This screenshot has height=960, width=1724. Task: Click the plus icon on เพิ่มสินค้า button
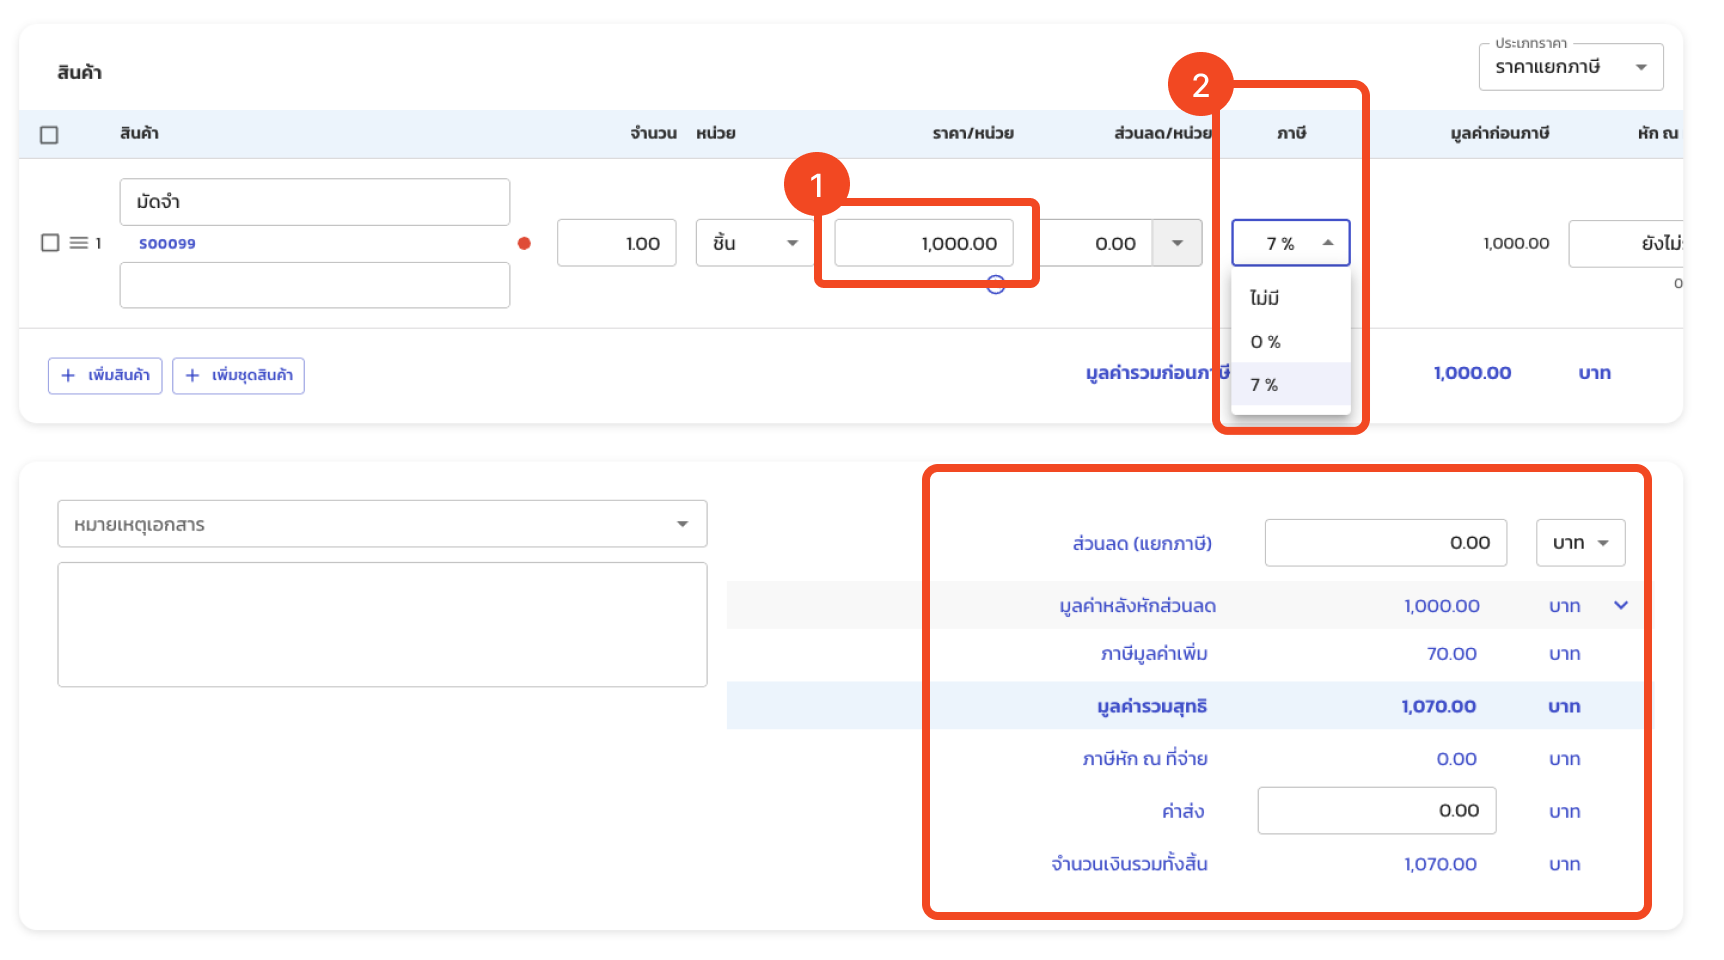pyautogui.click(x=68, y=375)
